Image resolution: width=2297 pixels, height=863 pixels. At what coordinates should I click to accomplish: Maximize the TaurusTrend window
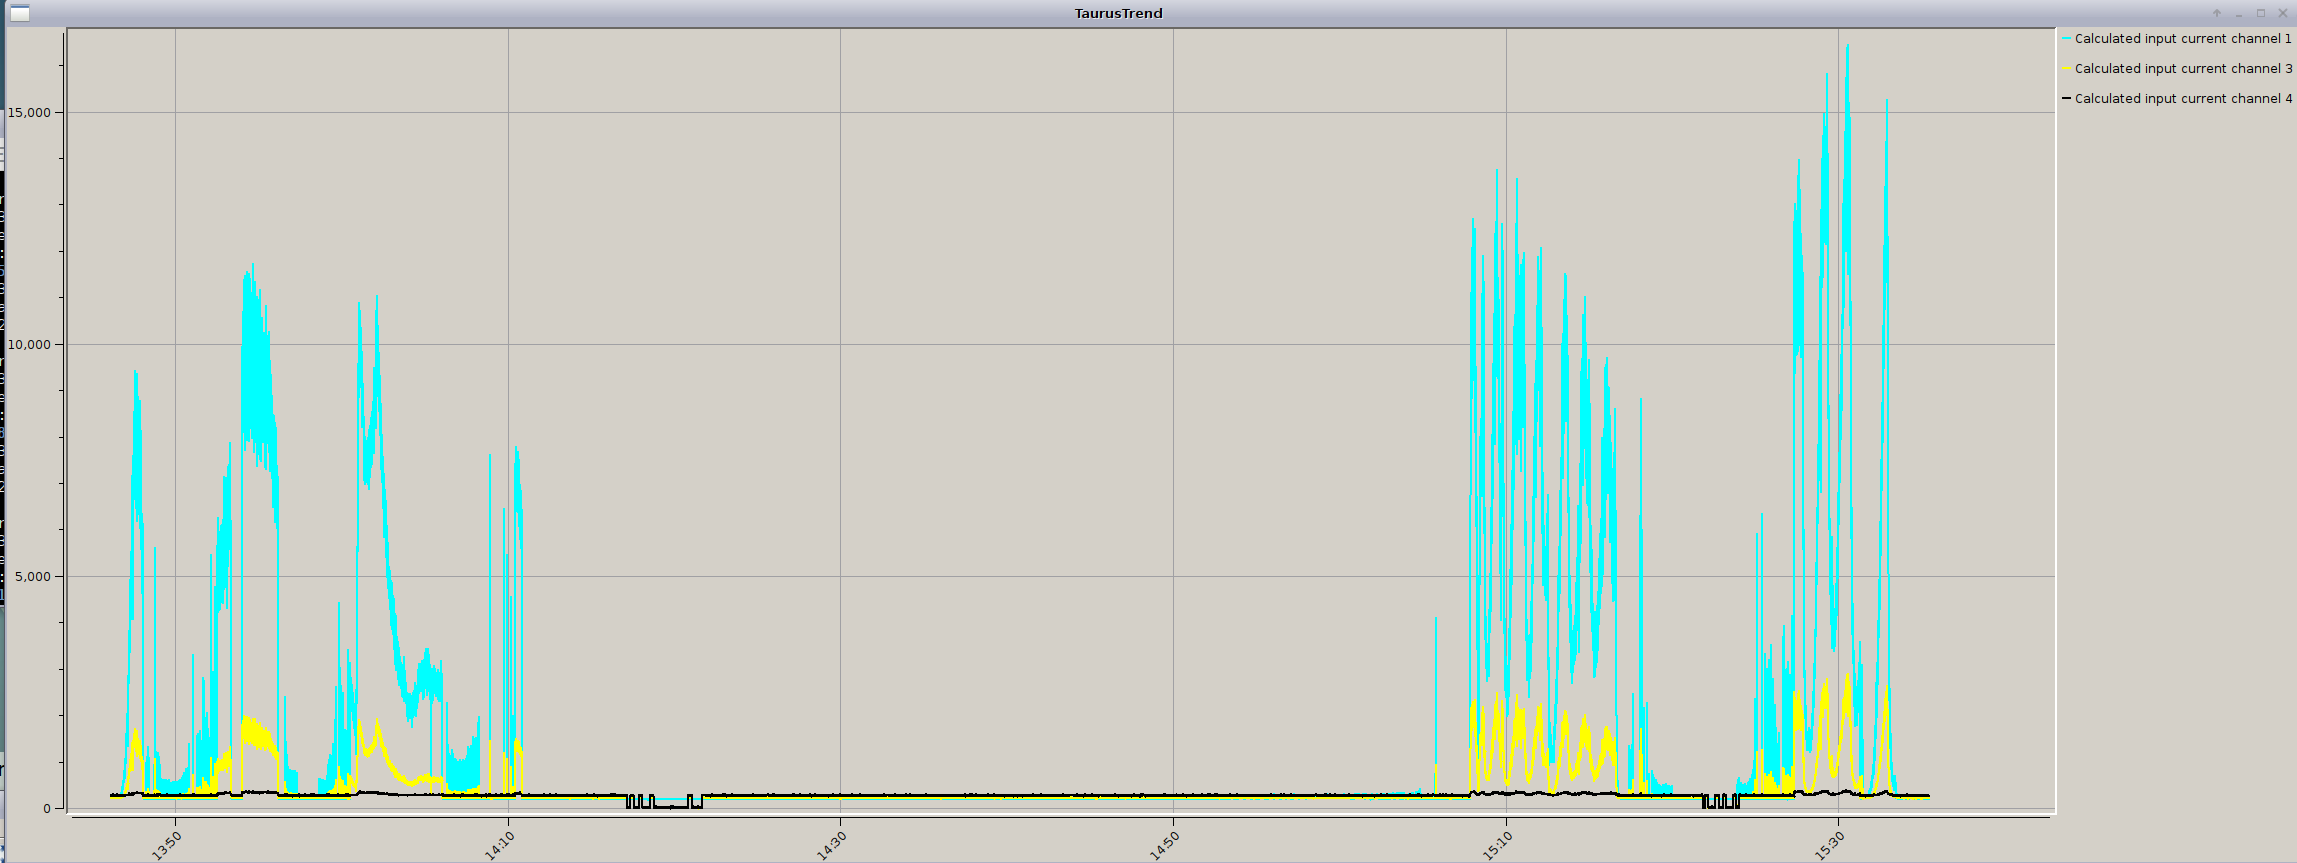tap(2260, 13)
